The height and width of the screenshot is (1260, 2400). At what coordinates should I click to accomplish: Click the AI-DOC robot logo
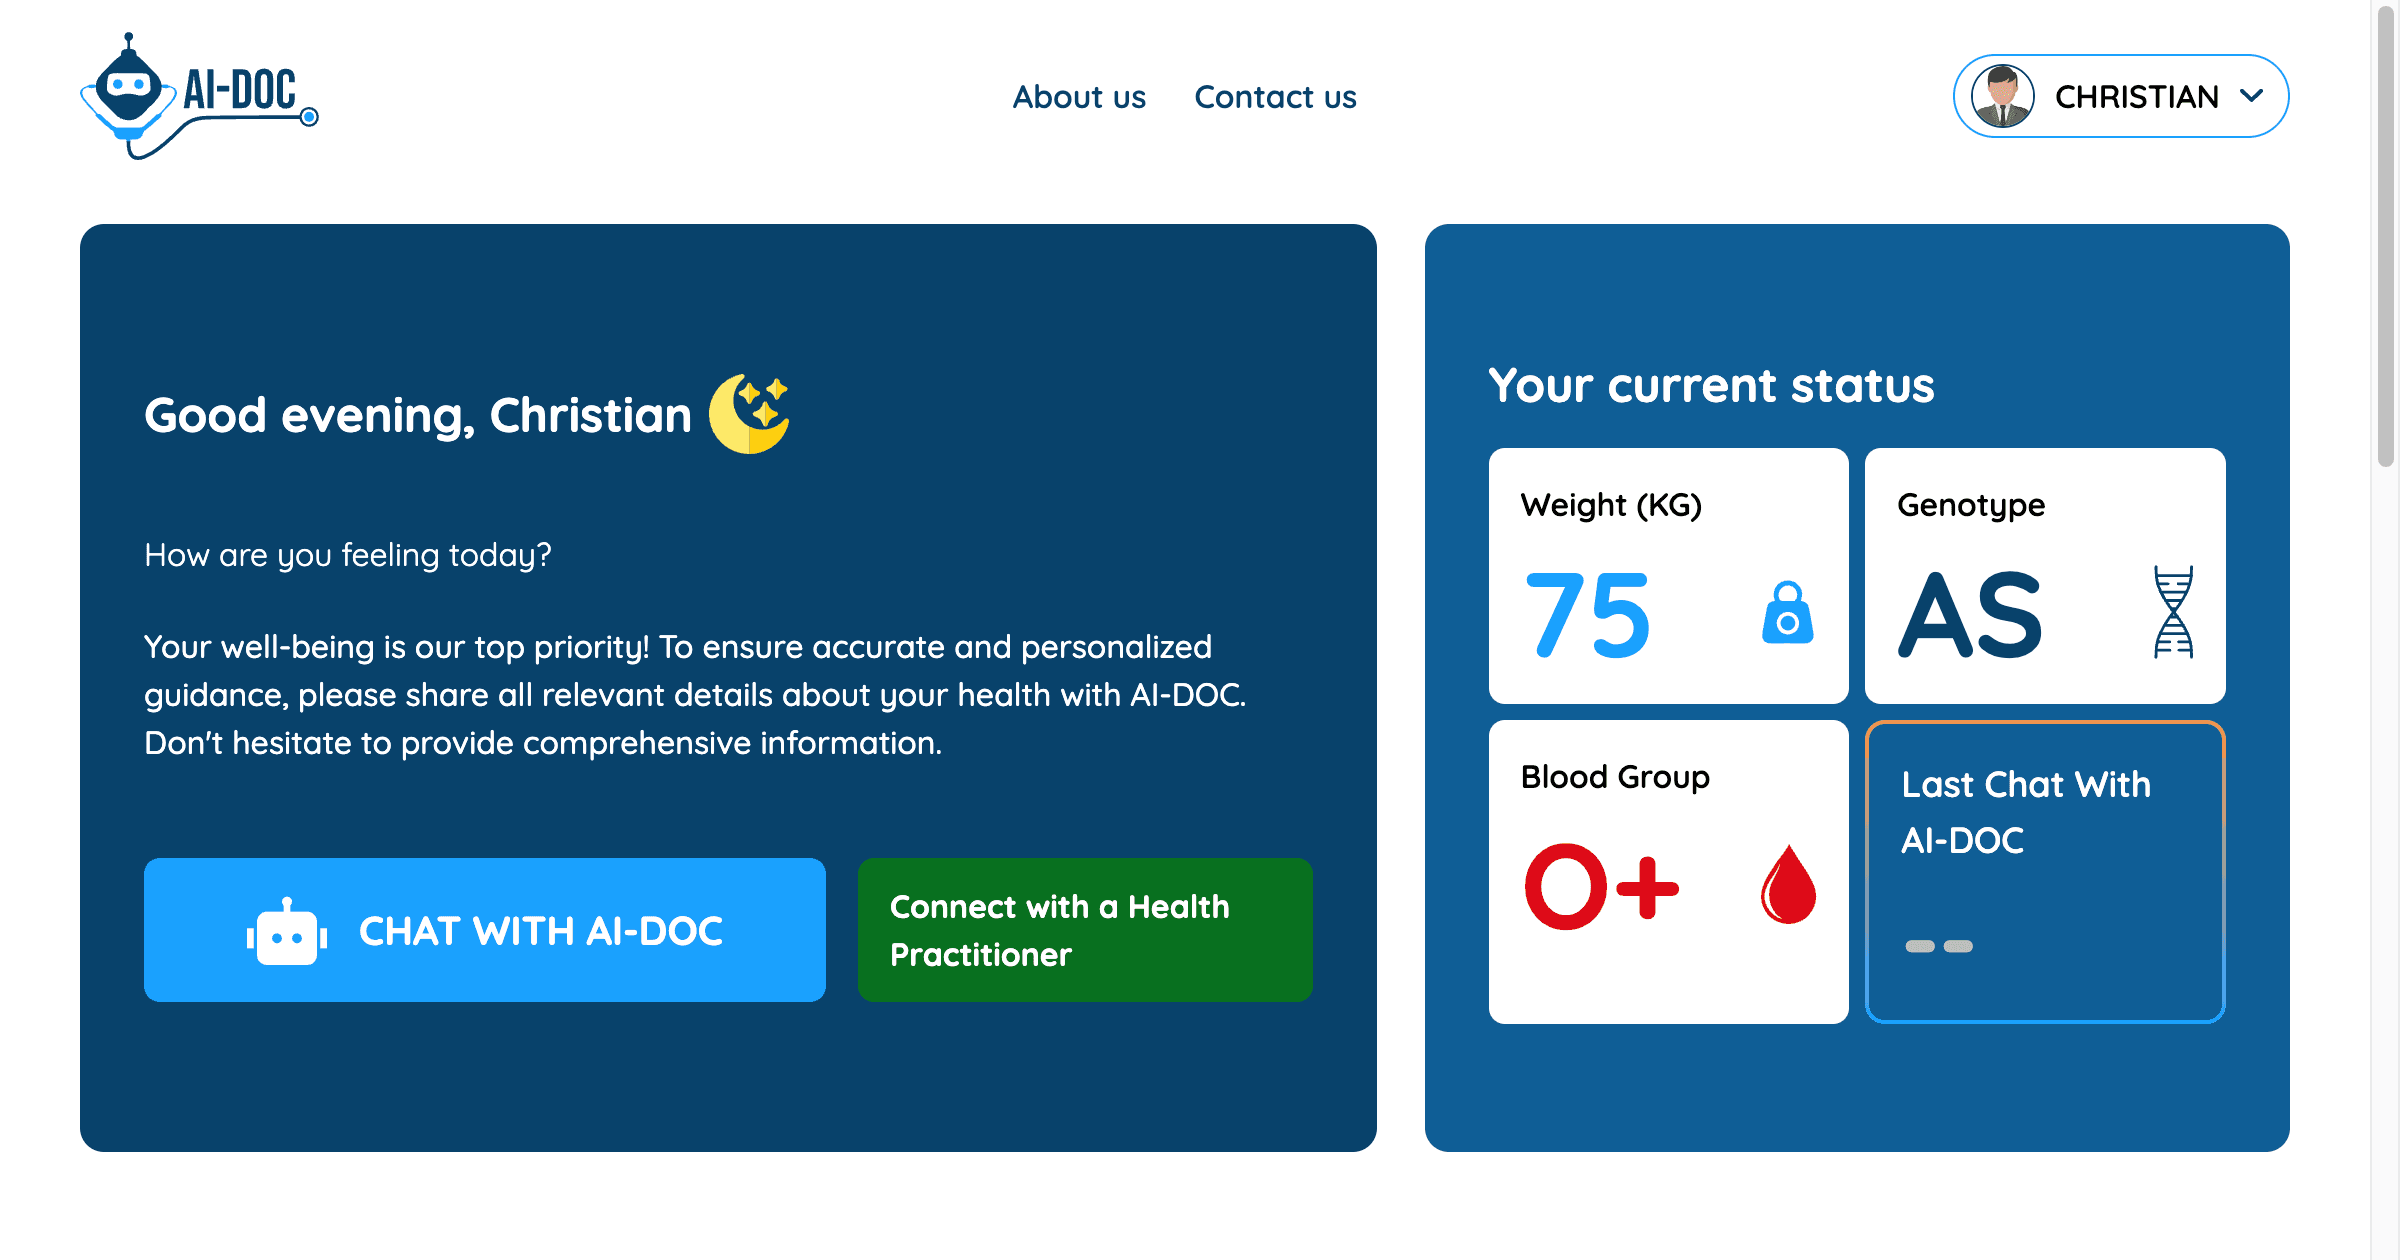point(198,96)
